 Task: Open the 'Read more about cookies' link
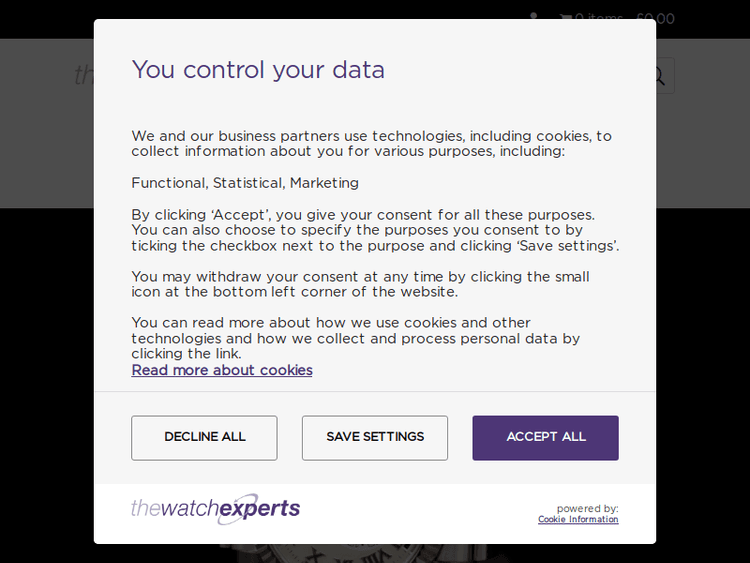(222, 370)
